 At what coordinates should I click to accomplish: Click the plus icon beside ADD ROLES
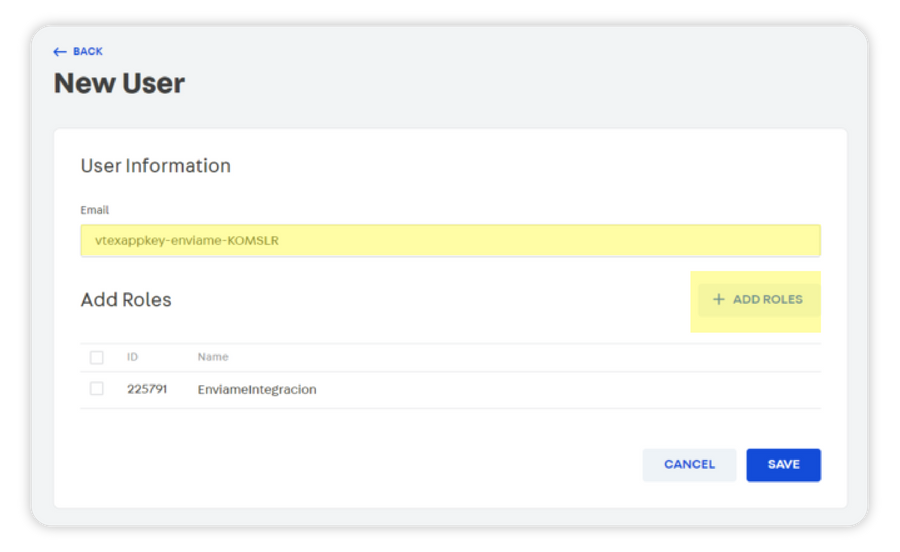pyautogui.click(x=718, y=299)
